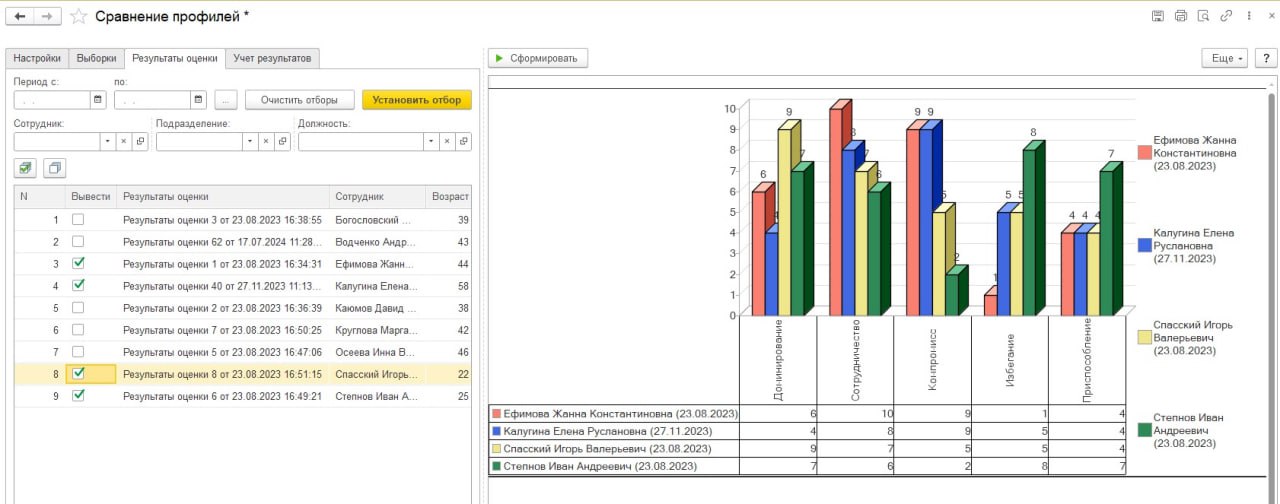The width and height of the screenshot is (1280, 504).
Task: Click the uncheck all rows icon
Action: 55,167
